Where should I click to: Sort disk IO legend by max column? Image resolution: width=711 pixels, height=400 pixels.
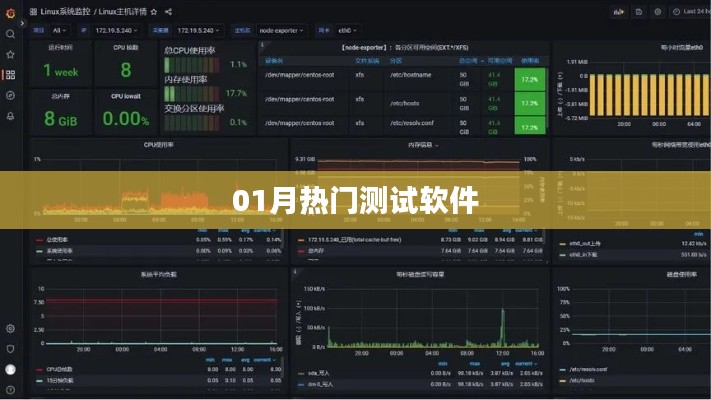point(475,364)
